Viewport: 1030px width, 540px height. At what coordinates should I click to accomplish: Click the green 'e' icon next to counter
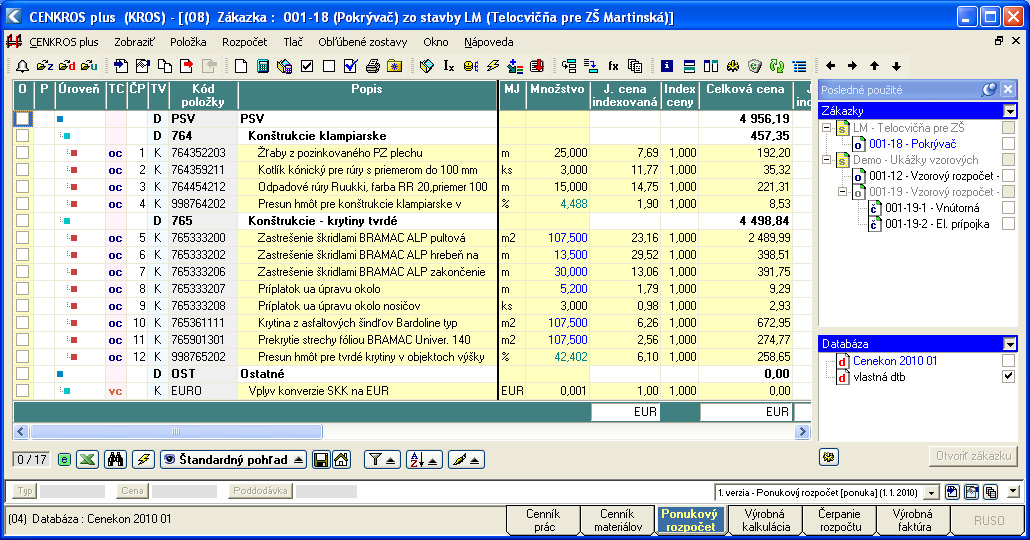pos(64,460)
